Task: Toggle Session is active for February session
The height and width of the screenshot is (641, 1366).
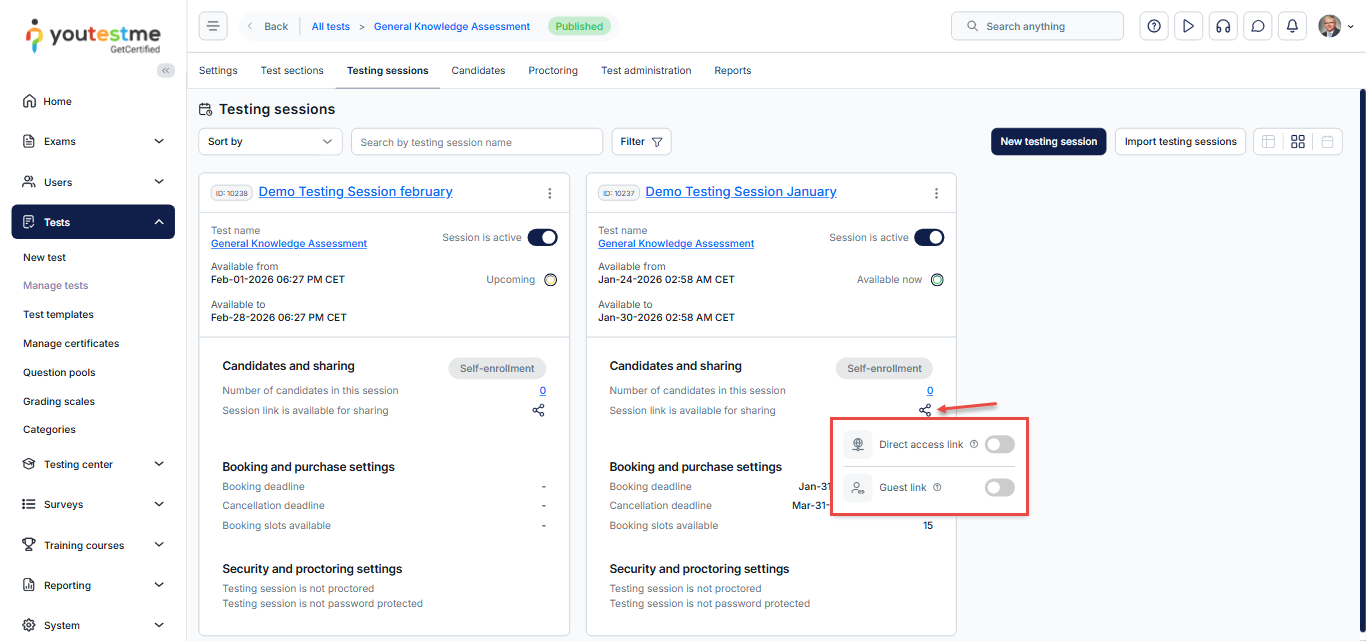Action: click(542, 237)
